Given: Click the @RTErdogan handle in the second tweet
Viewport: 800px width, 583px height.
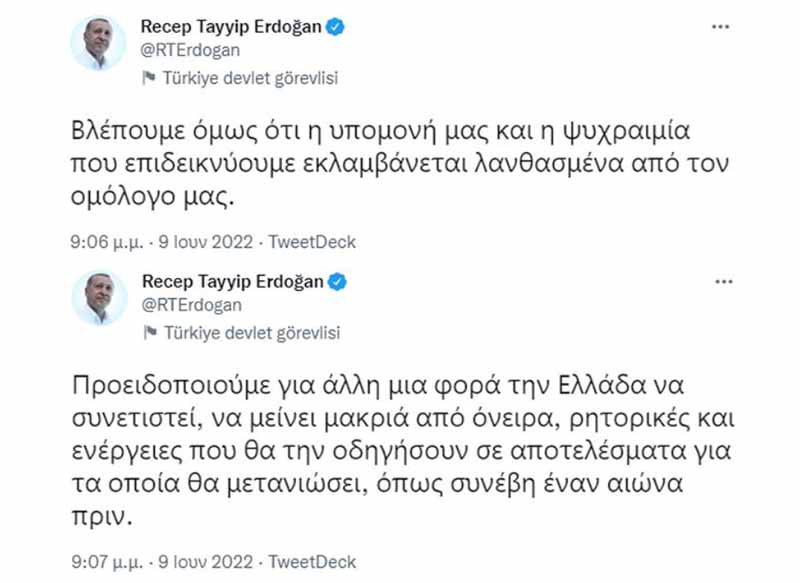Looking at the screenshot, I should point(191,304).
